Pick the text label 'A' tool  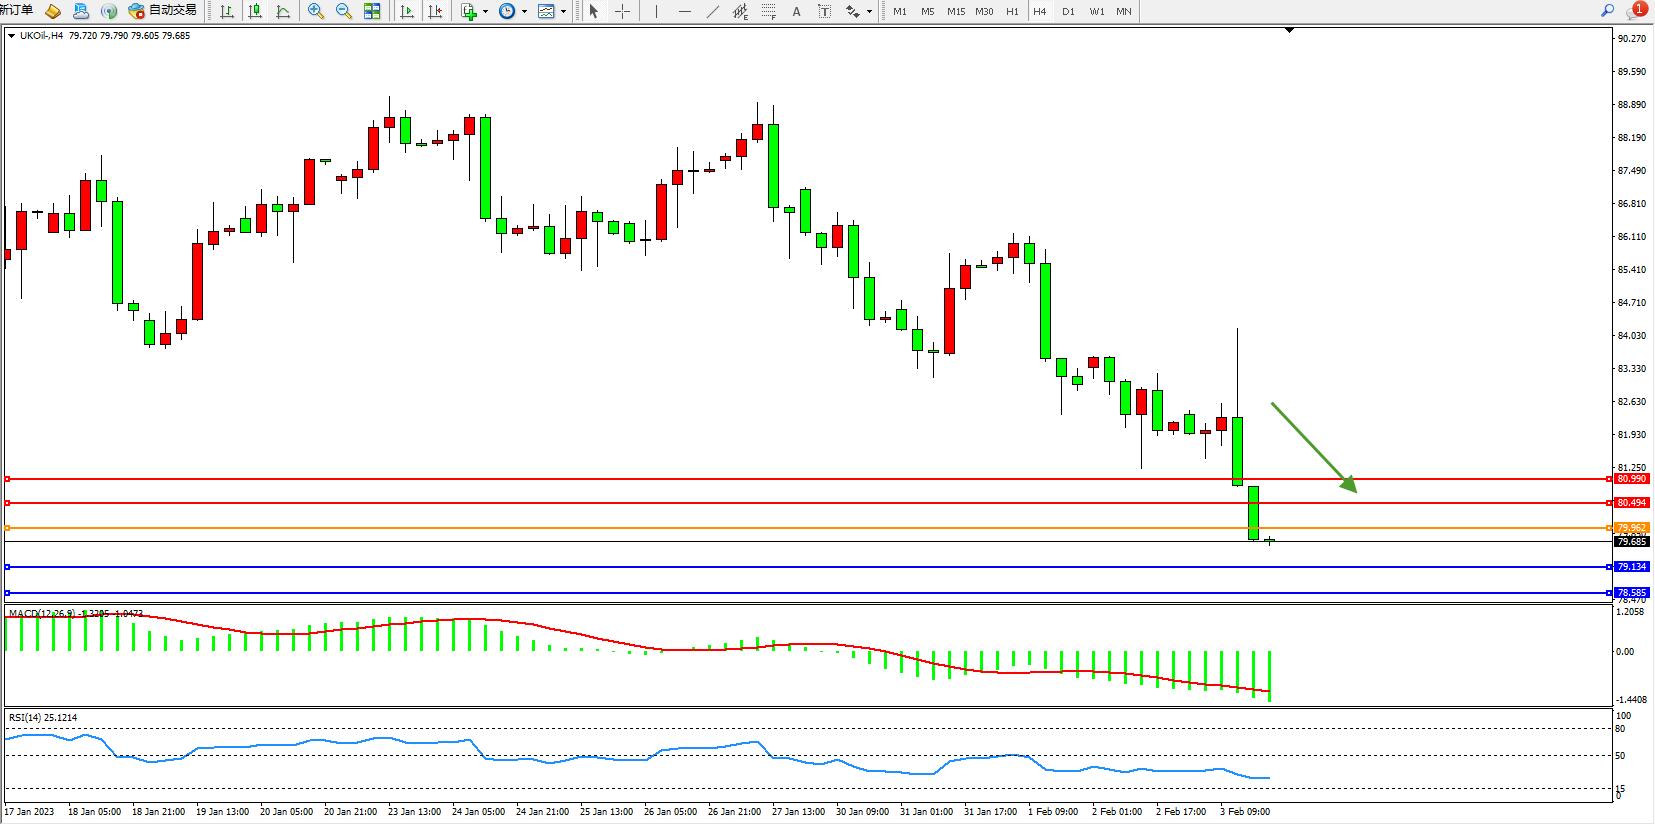click(x=796, y=11)
